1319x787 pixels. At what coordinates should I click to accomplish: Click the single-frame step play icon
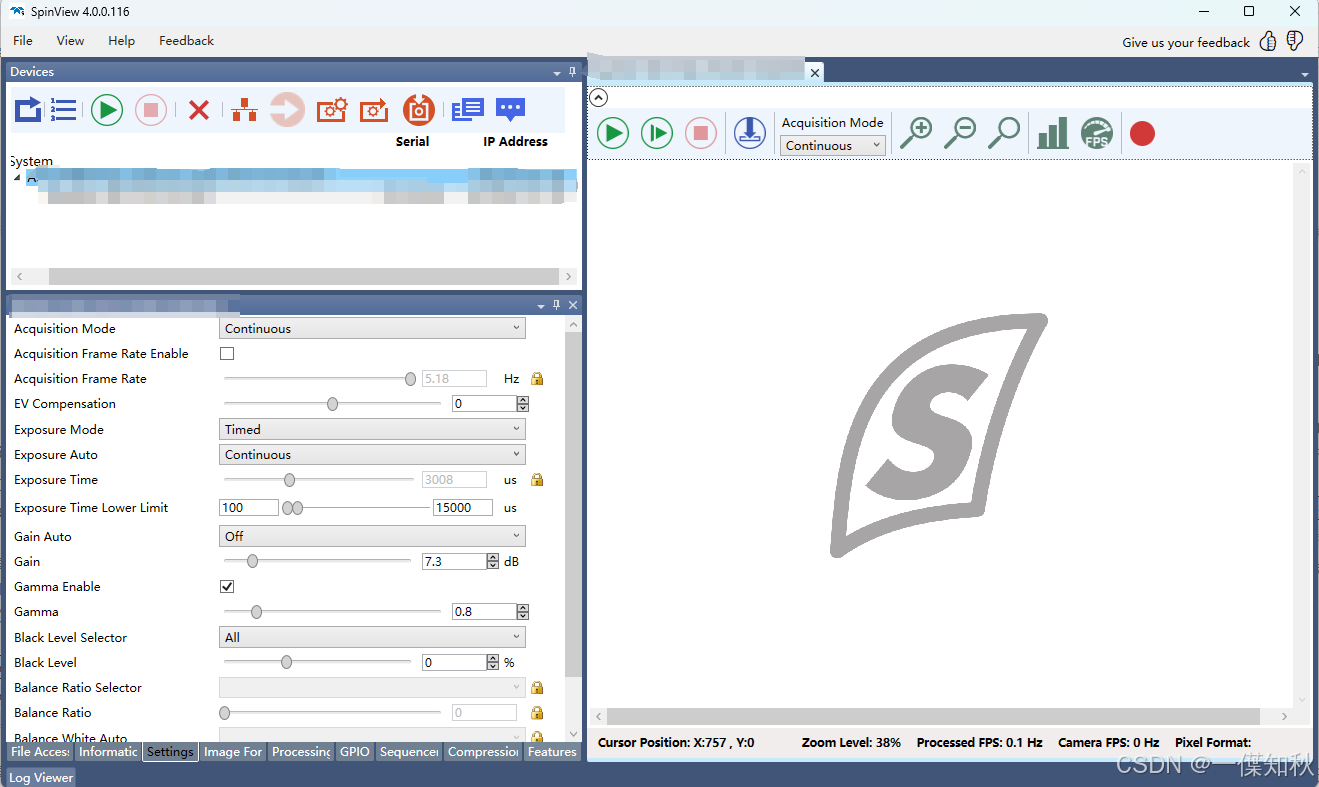pos(657,133)
